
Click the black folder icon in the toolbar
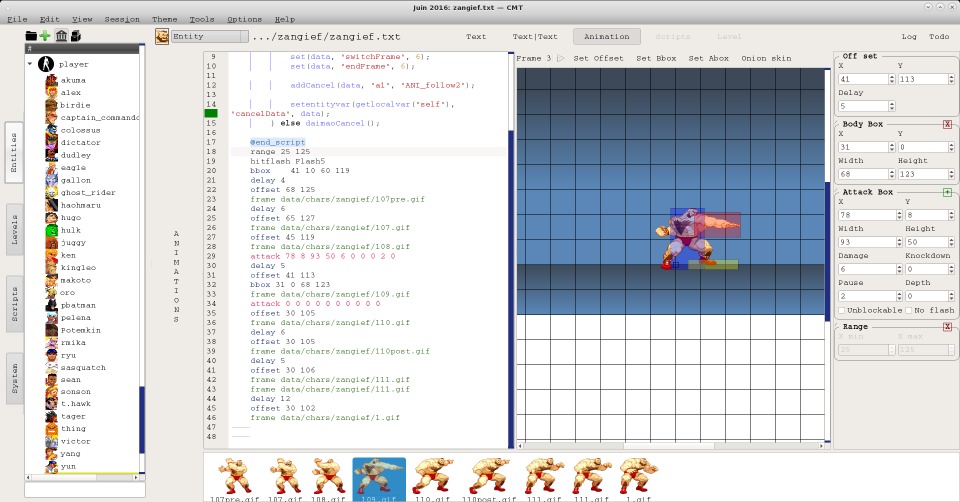pyautogui.click(x=31, y=36)
